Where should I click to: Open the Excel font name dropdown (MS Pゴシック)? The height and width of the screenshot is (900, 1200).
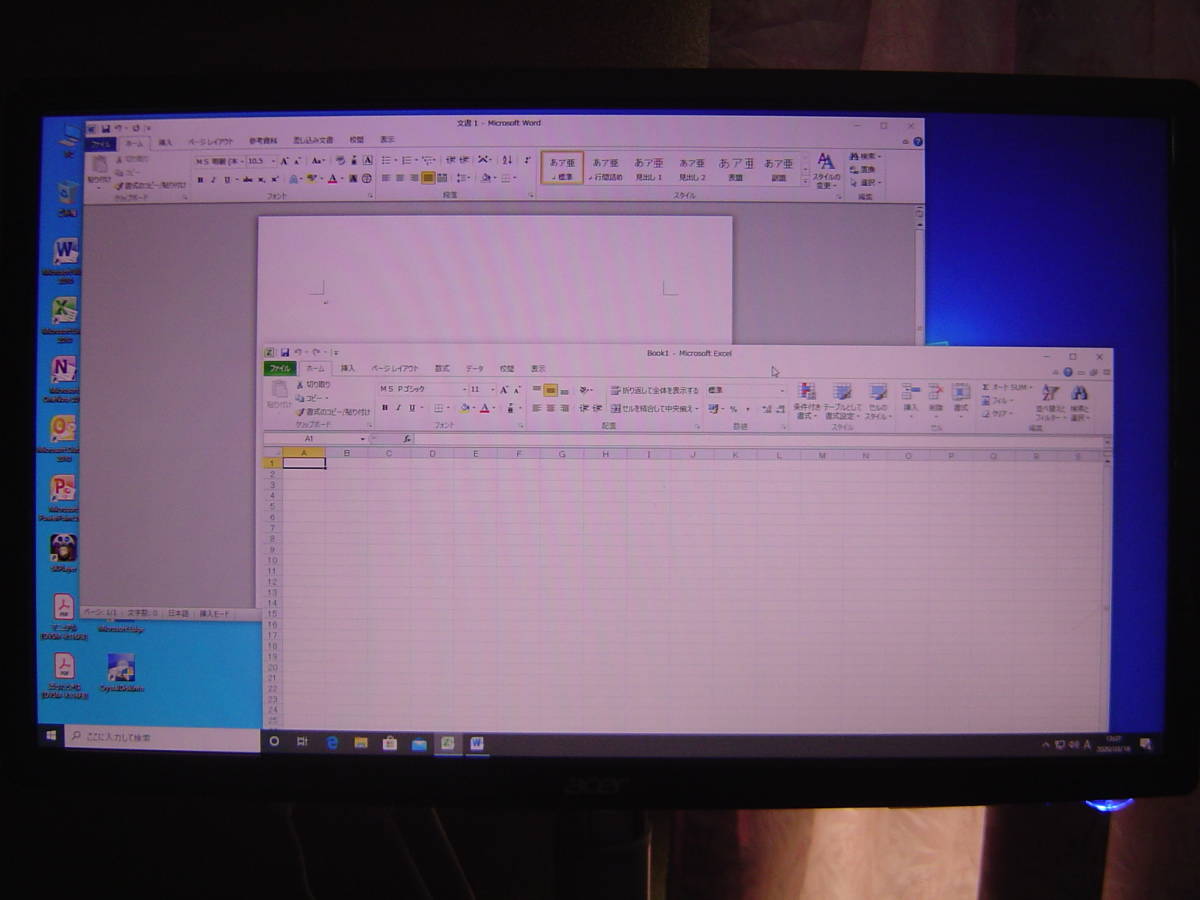(x=465, y=389)
